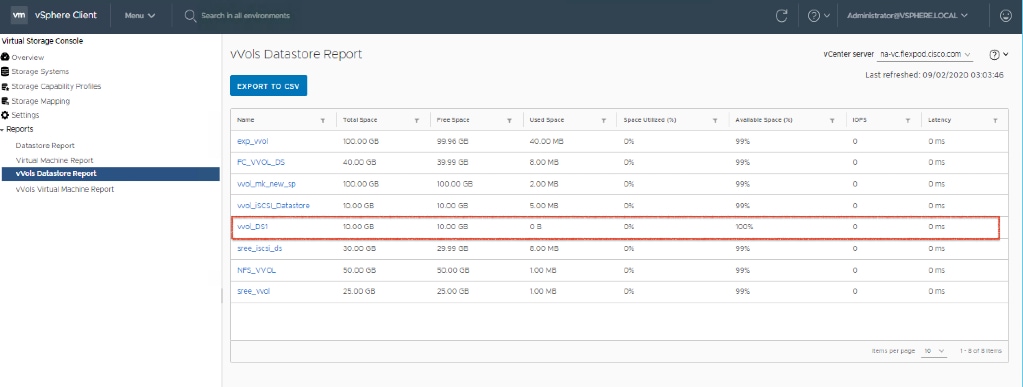1023x387 pixels.
Task: Select the vVols Datastore Report item
Action: 110,174
